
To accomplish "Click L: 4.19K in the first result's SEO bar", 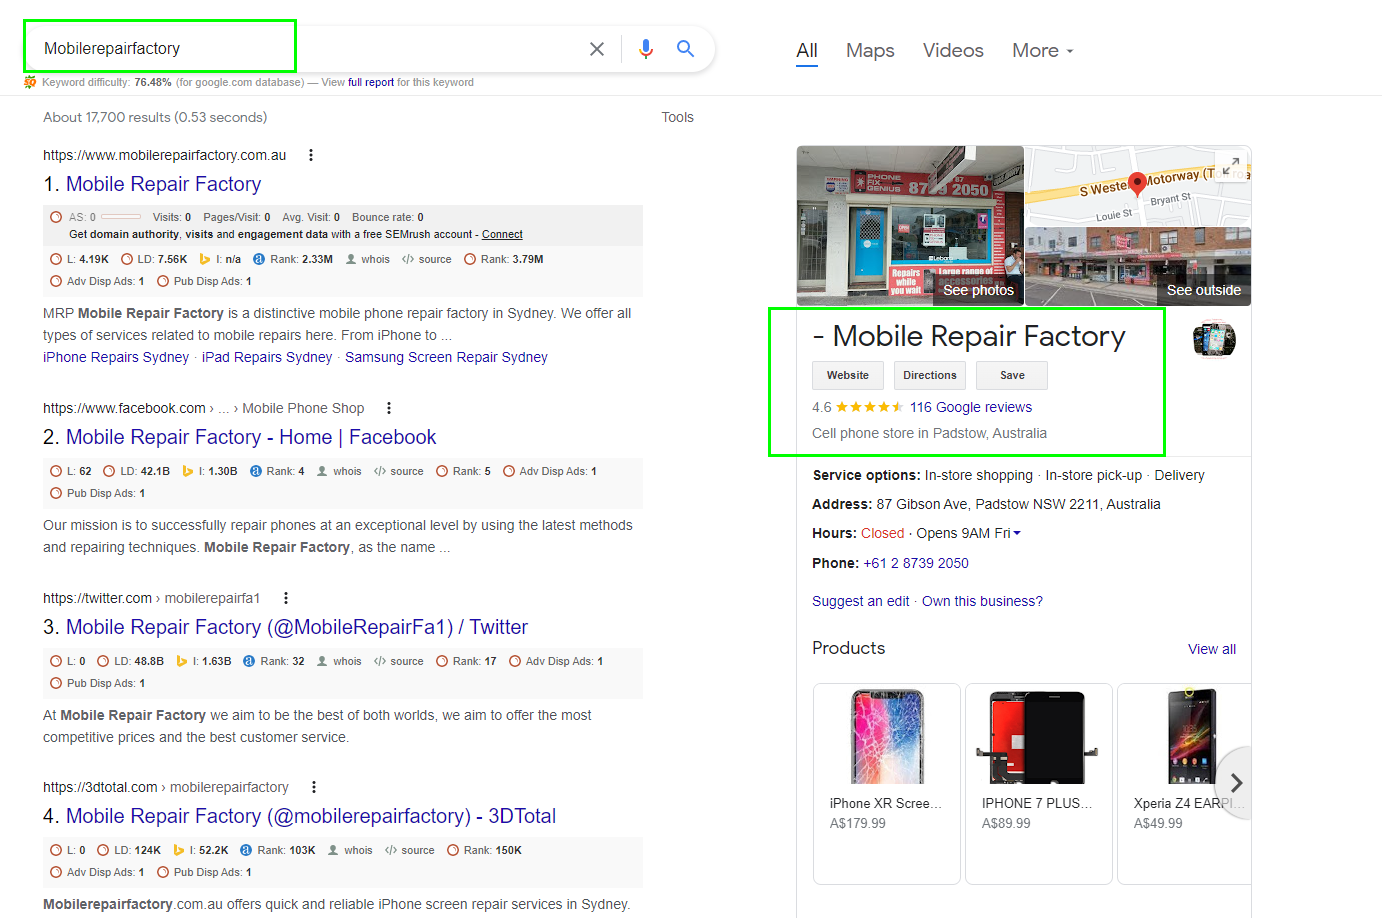I will [x=79, y=259].
